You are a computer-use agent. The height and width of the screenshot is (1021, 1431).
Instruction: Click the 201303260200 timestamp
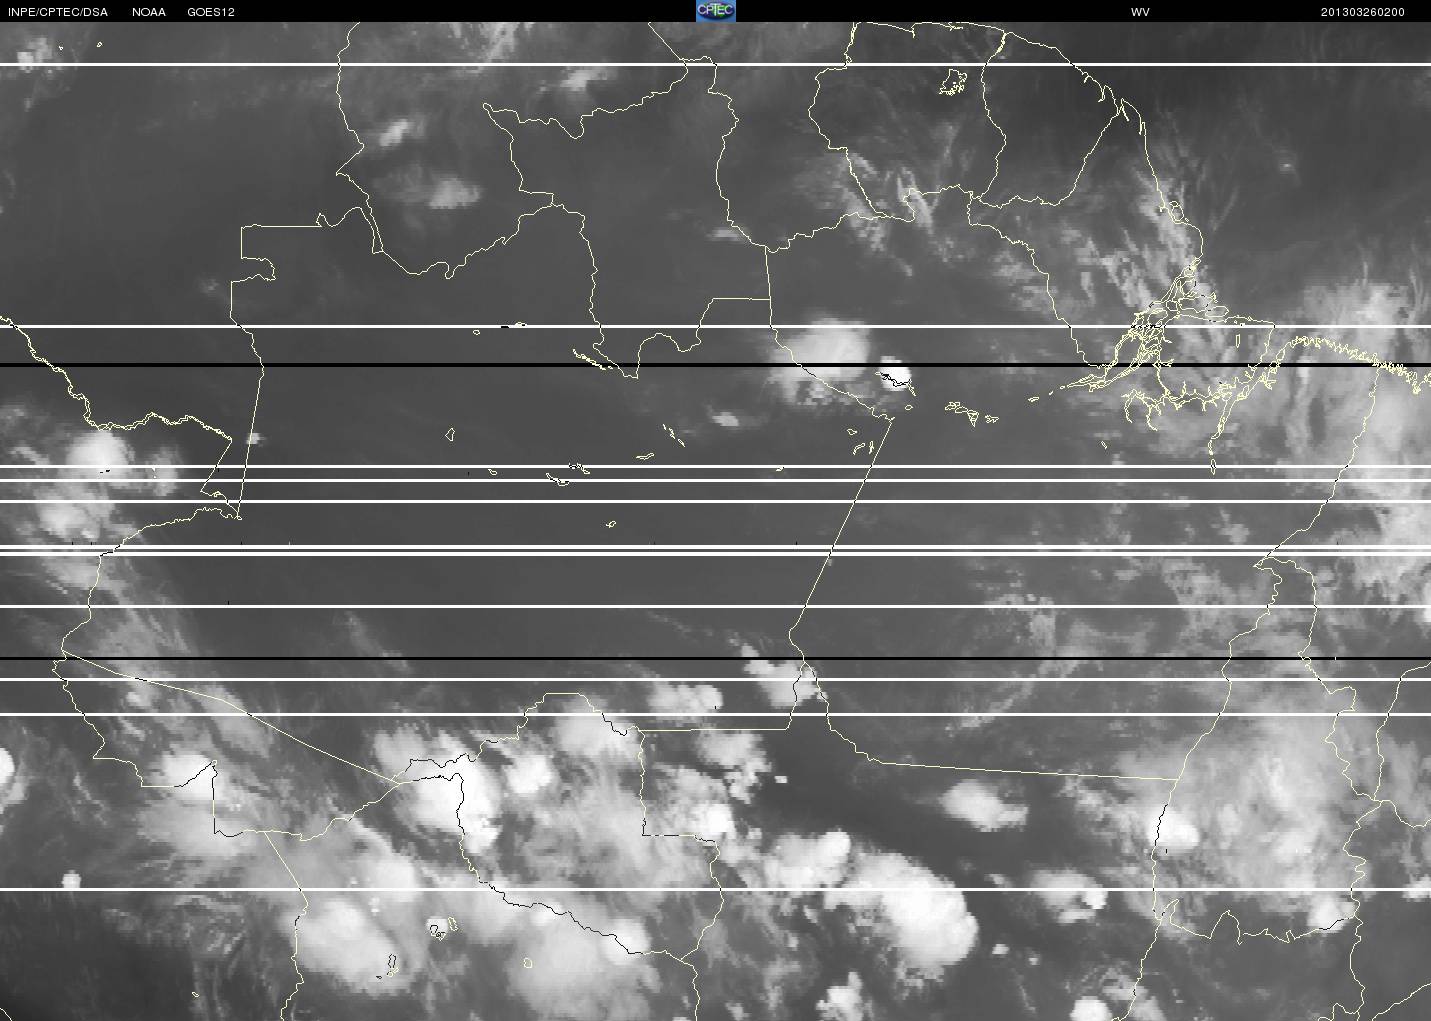pyautogui.click(x=1363, y=12)
